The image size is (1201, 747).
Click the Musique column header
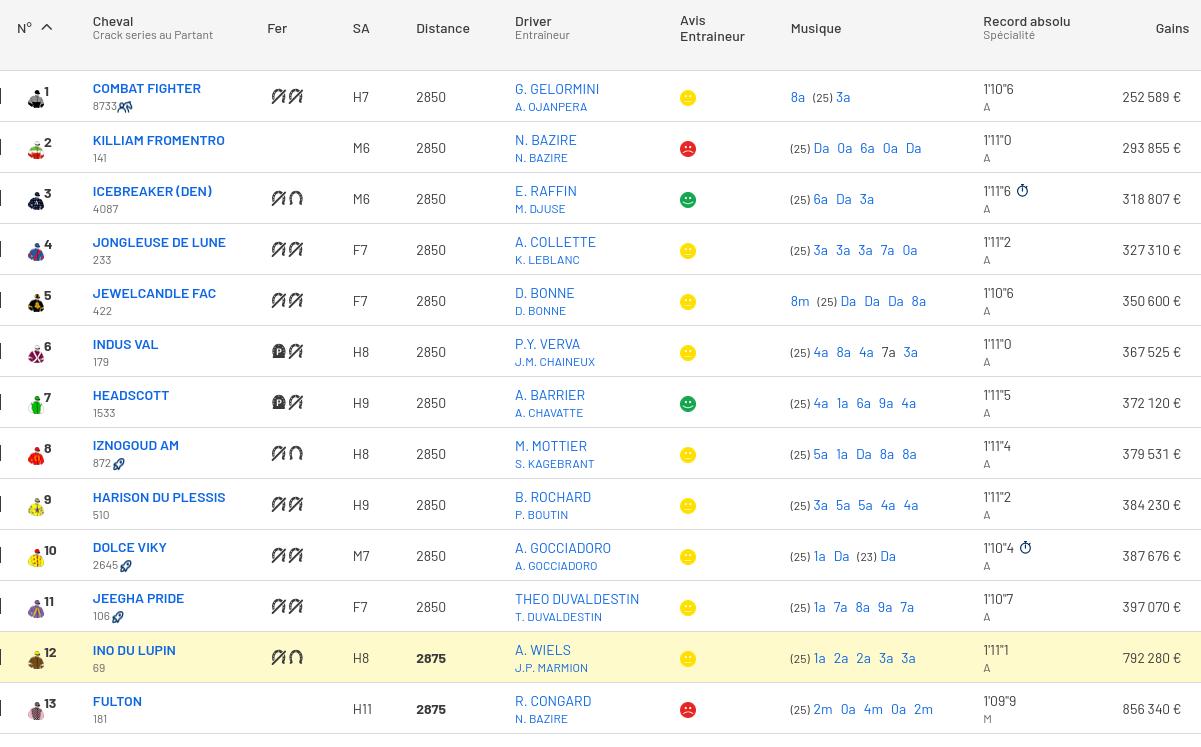pyautogui.click(x=815, y=28)
